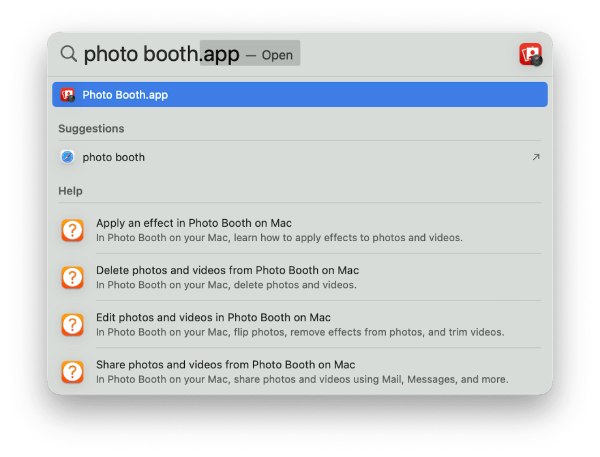Open 'Apply an effect in Photo Booth' help
The height and width of the screenshot is (457, 600).
tap(194, 223)
